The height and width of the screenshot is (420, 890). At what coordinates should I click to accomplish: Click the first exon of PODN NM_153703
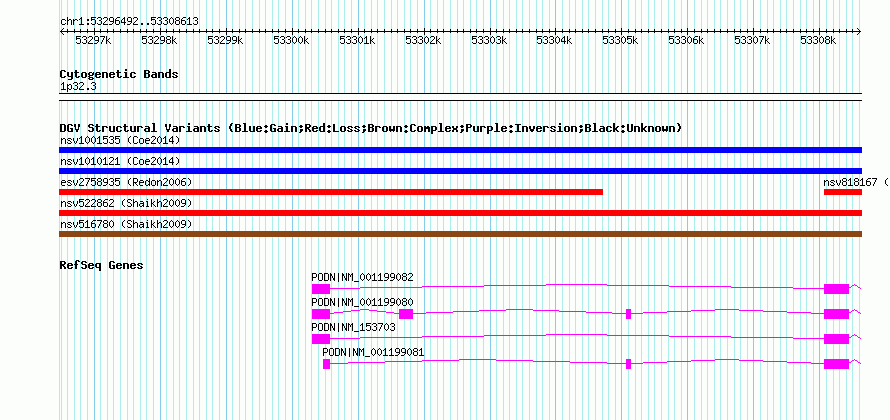(x=321, y=339)
